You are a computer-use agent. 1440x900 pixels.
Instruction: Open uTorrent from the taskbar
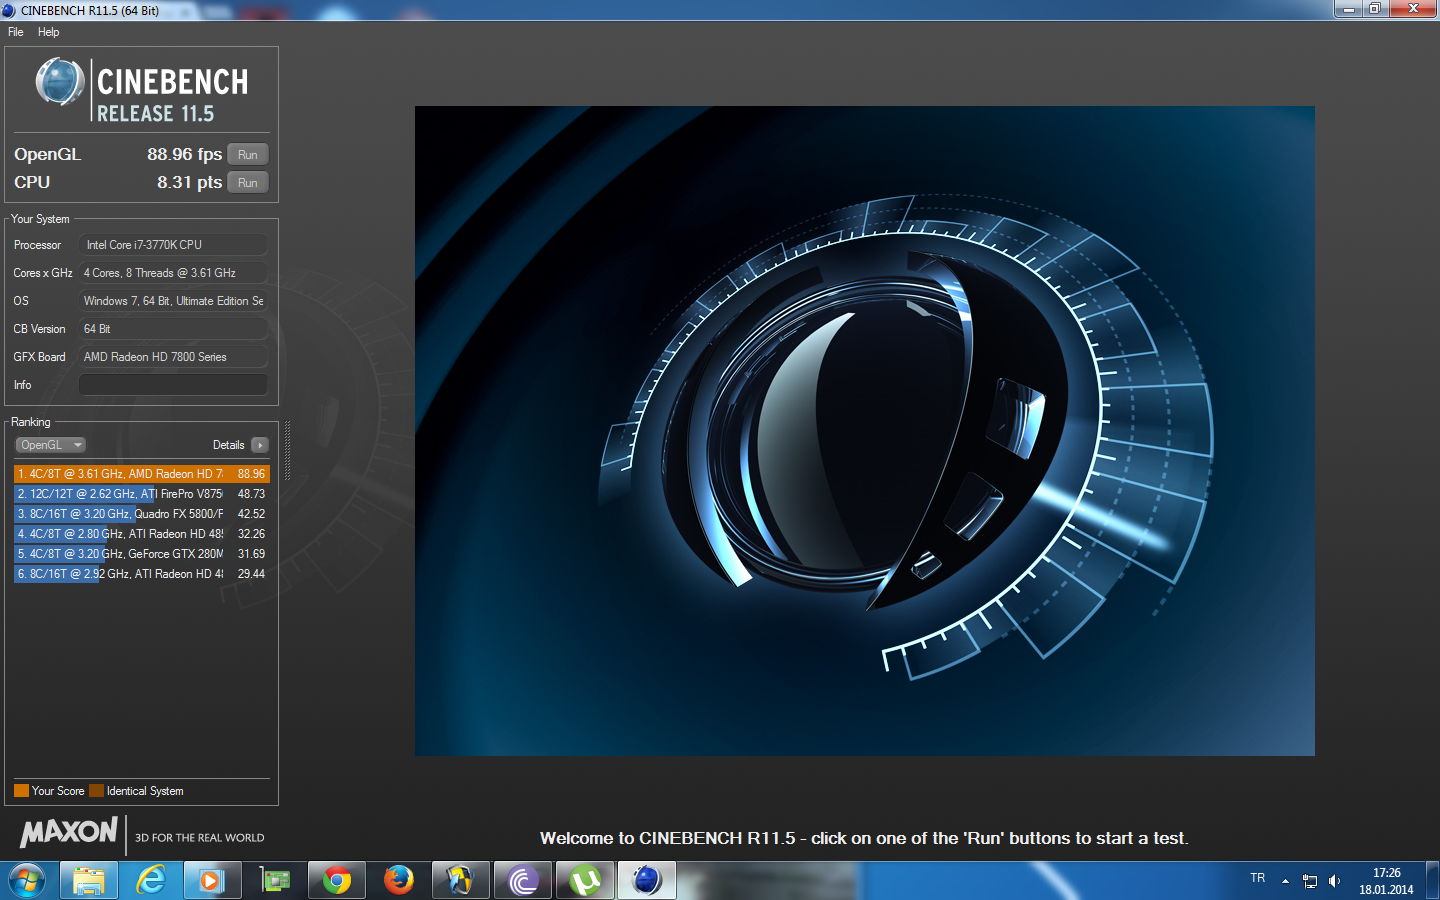[x=585, y=881]
